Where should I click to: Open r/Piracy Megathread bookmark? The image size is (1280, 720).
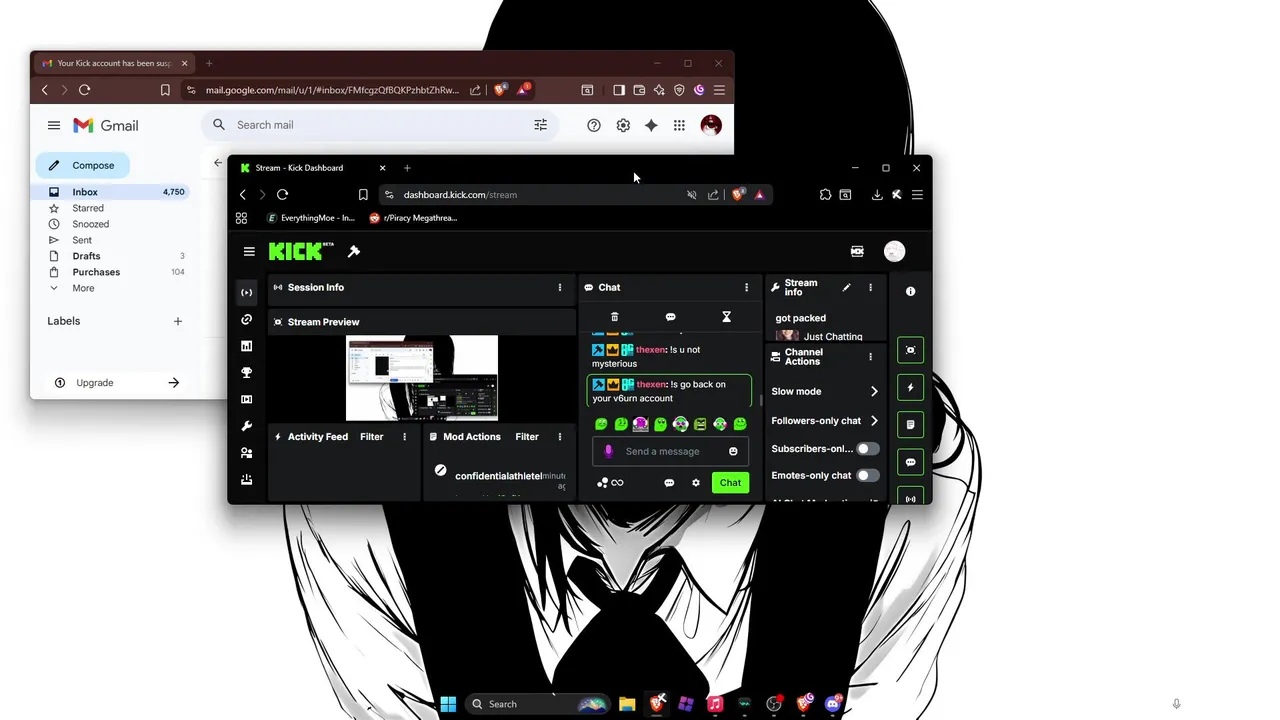click(413, 218)
